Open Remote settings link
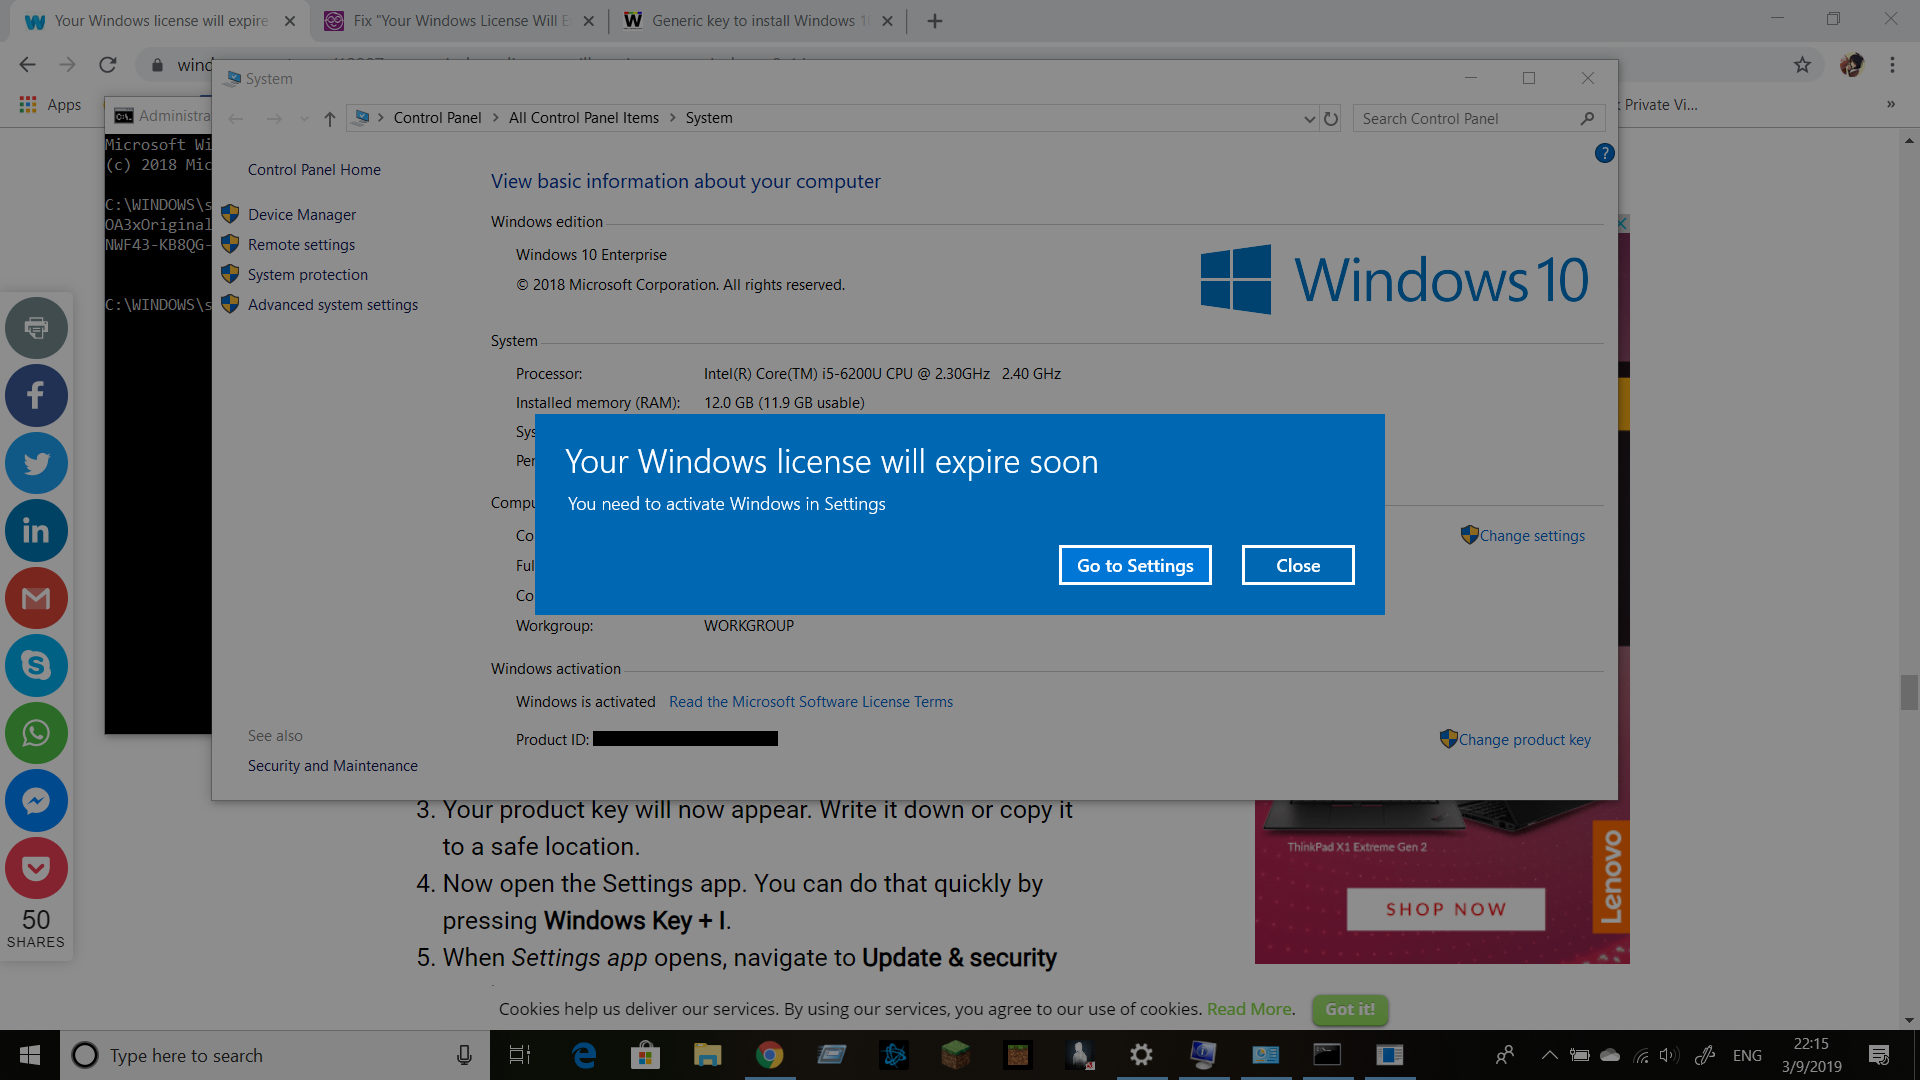 click(x=301, y=244)
